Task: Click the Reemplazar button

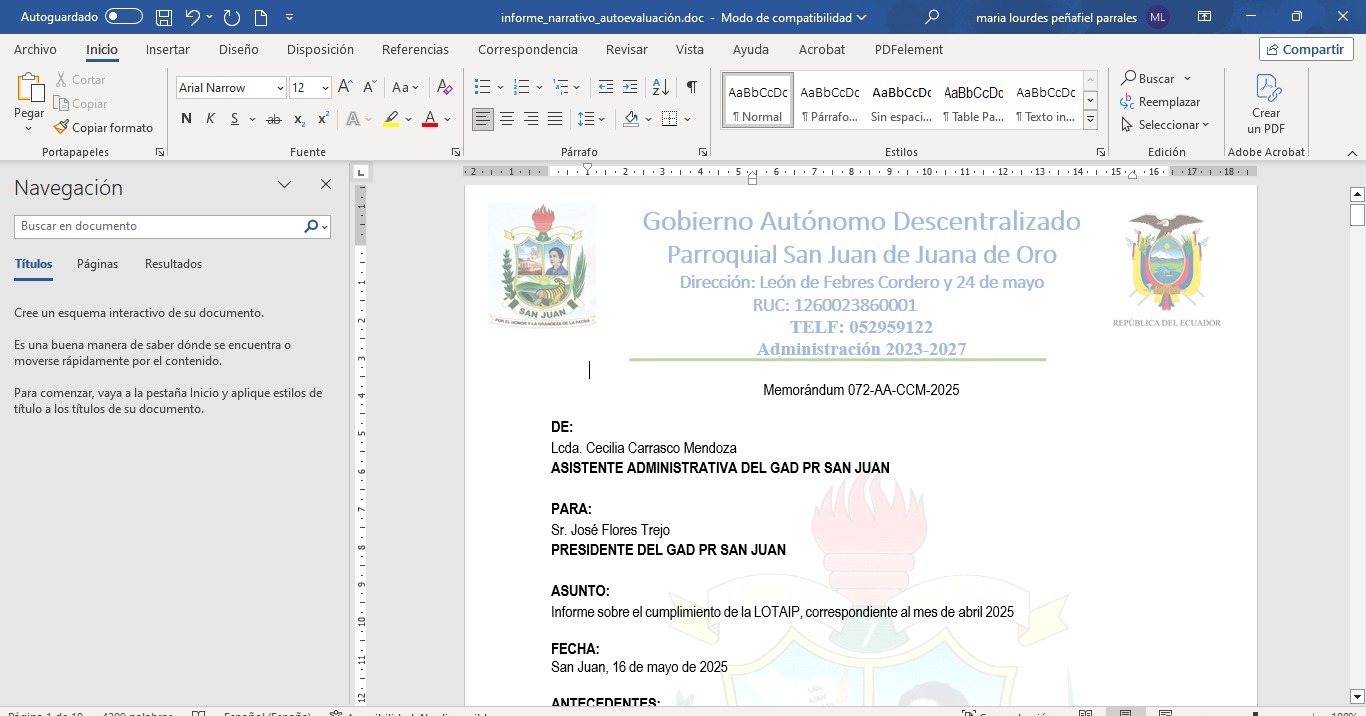Action: coord(1160,102)
